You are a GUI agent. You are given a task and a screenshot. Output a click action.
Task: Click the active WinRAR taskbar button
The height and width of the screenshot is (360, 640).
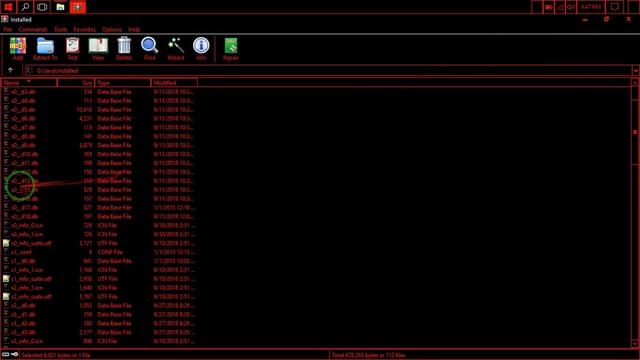[78, 7]
